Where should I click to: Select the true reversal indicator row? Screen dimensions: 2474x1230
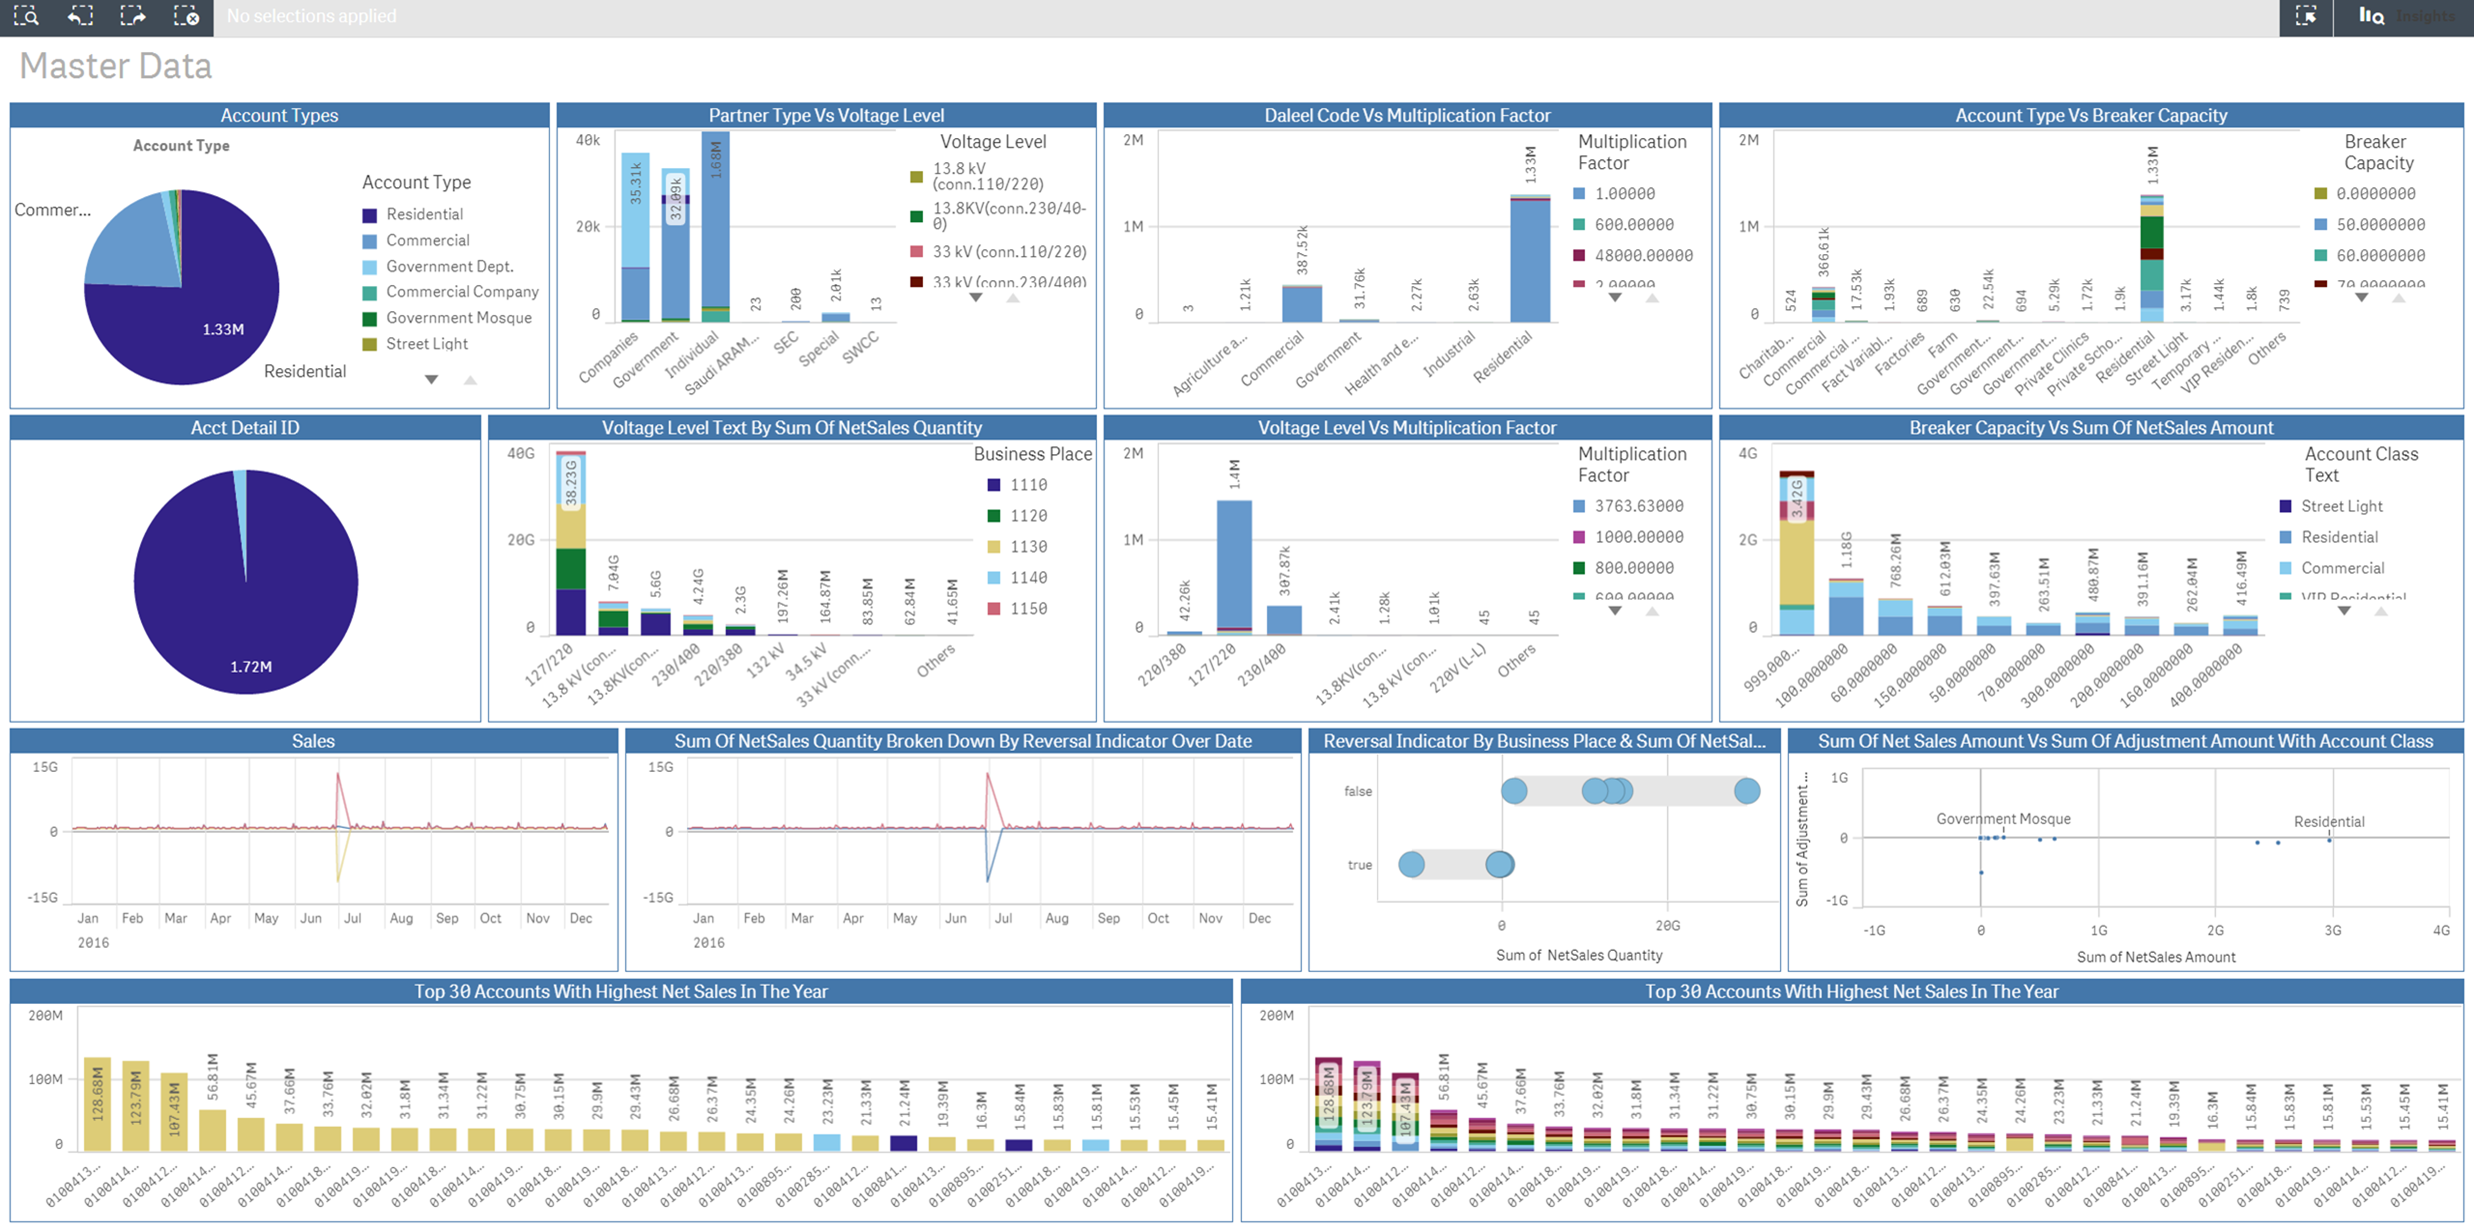pyautogui.click(x=1455, y=864)
